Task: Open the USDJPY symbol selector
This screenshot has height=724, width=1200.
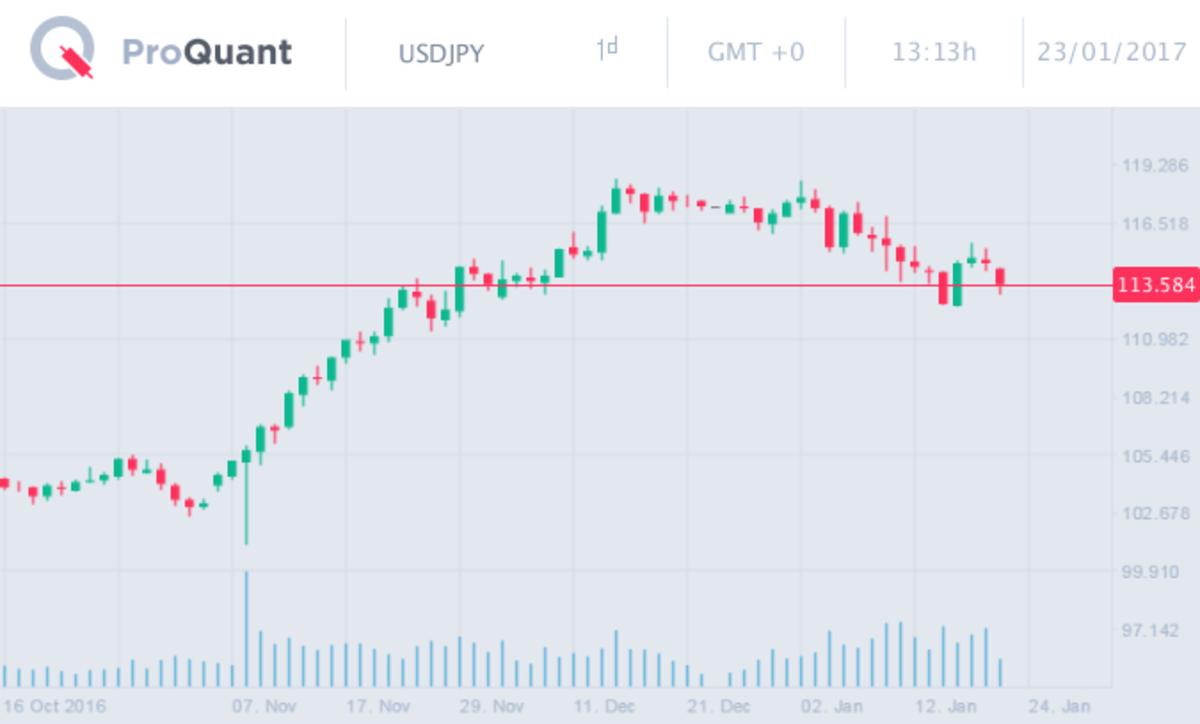Action: [x=441, y=52]
